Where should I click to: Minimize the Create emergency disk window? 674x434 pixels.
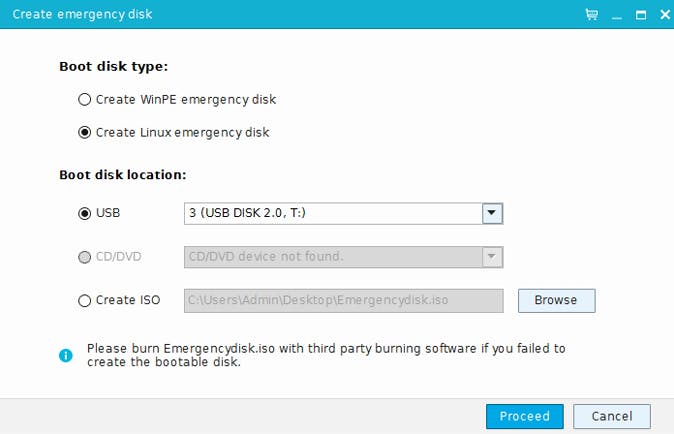(x=617, y=15)
